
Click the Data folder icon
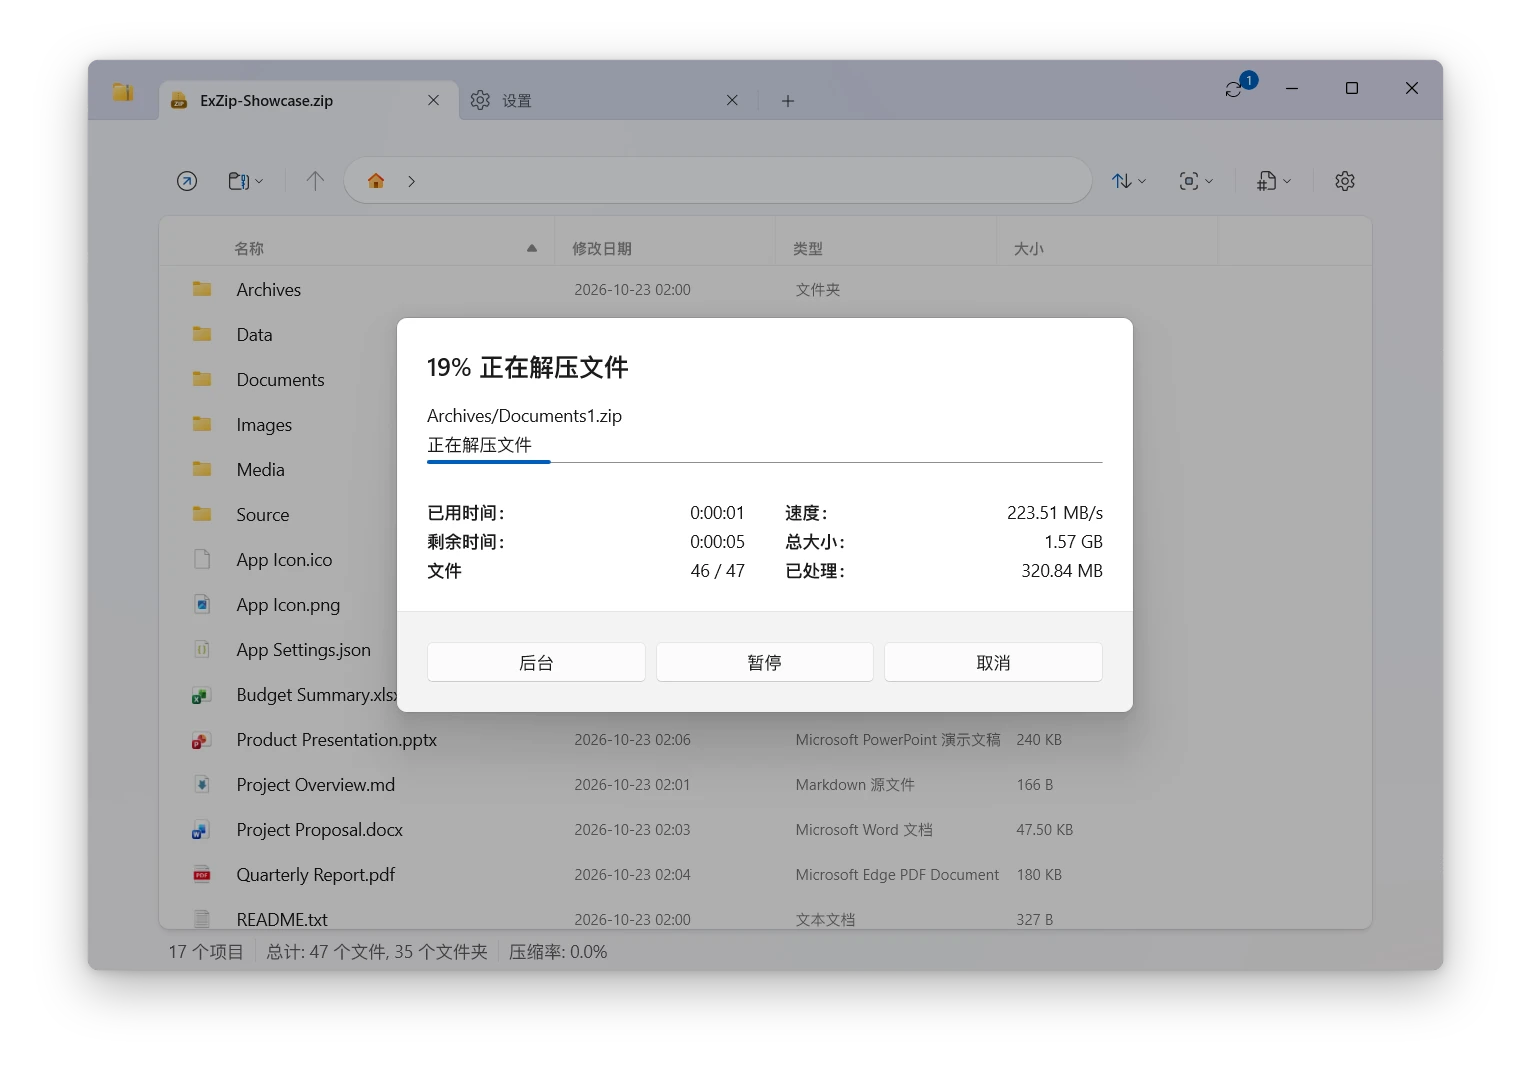(202, 334)
